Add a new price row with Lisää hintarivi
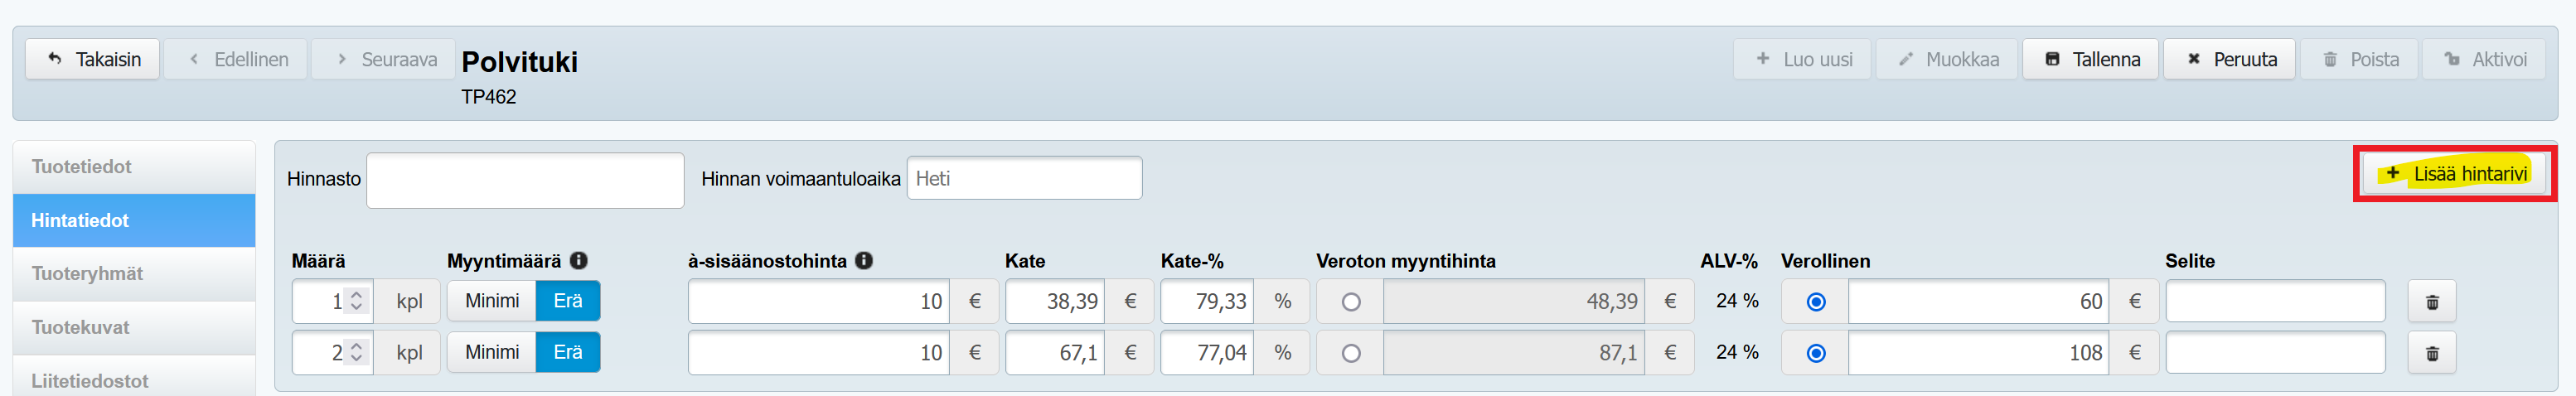 point(2455,174)
